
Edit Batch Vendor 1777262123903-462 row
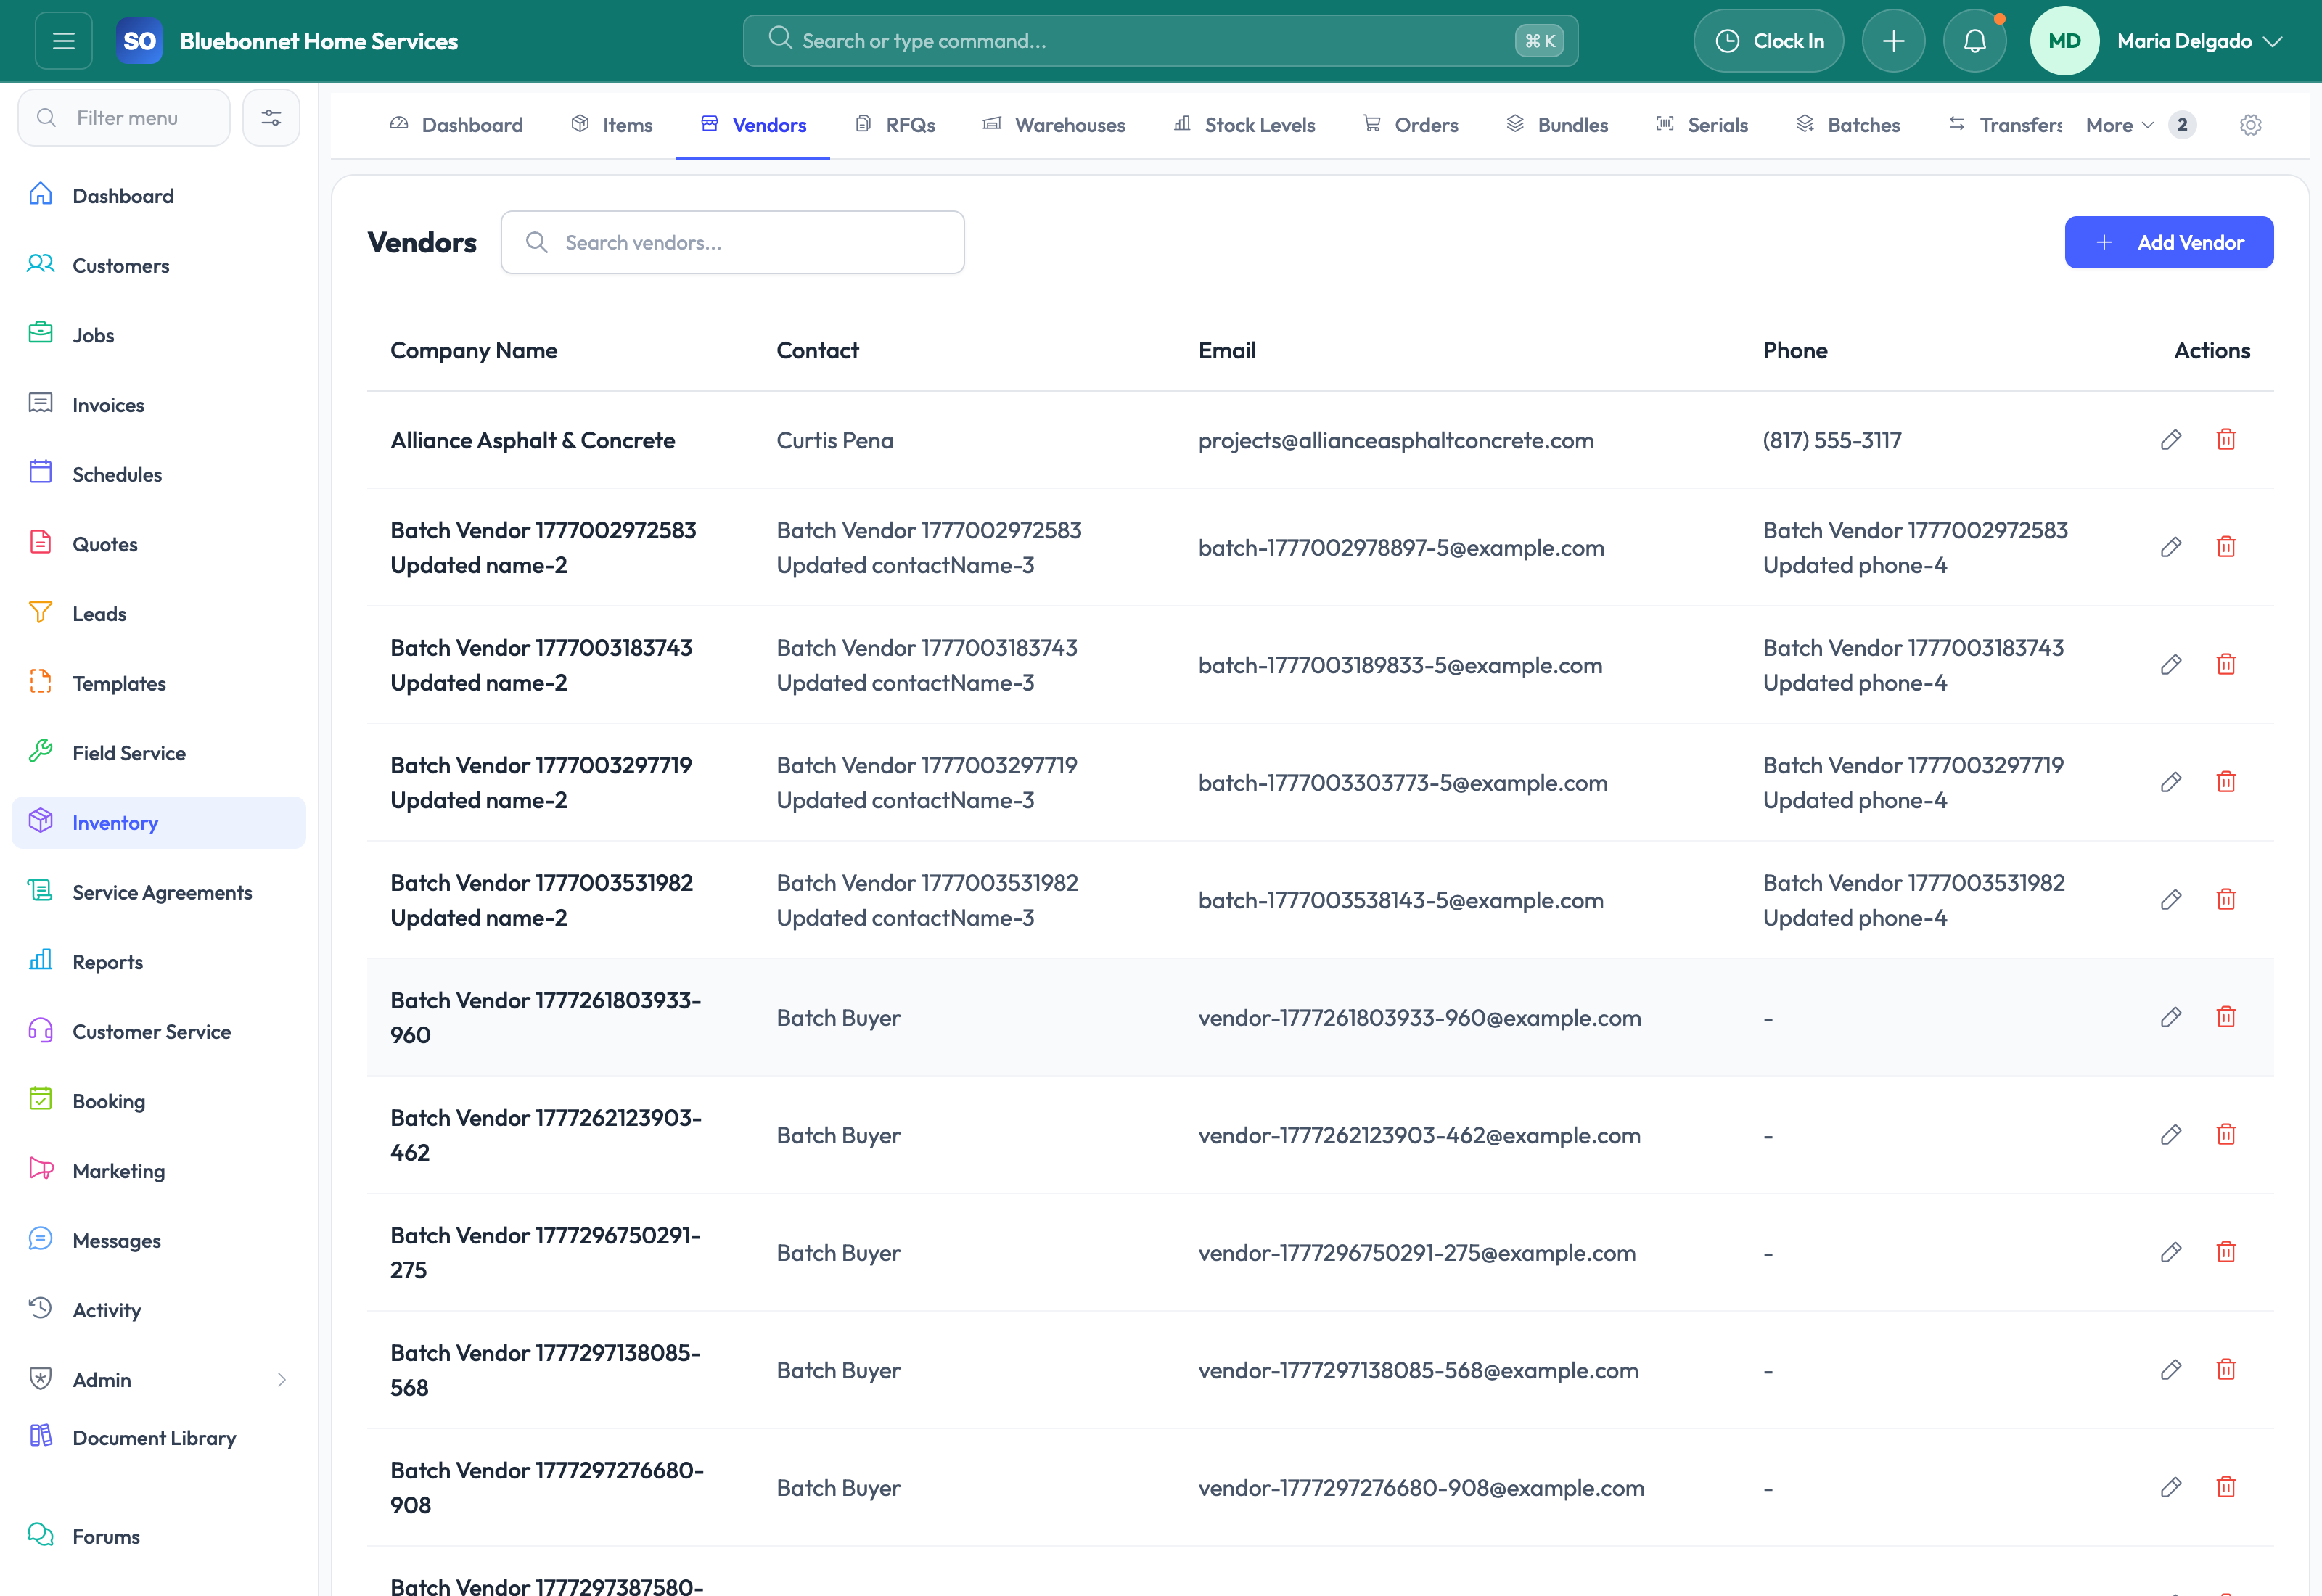click(x=2170, y=1135)
